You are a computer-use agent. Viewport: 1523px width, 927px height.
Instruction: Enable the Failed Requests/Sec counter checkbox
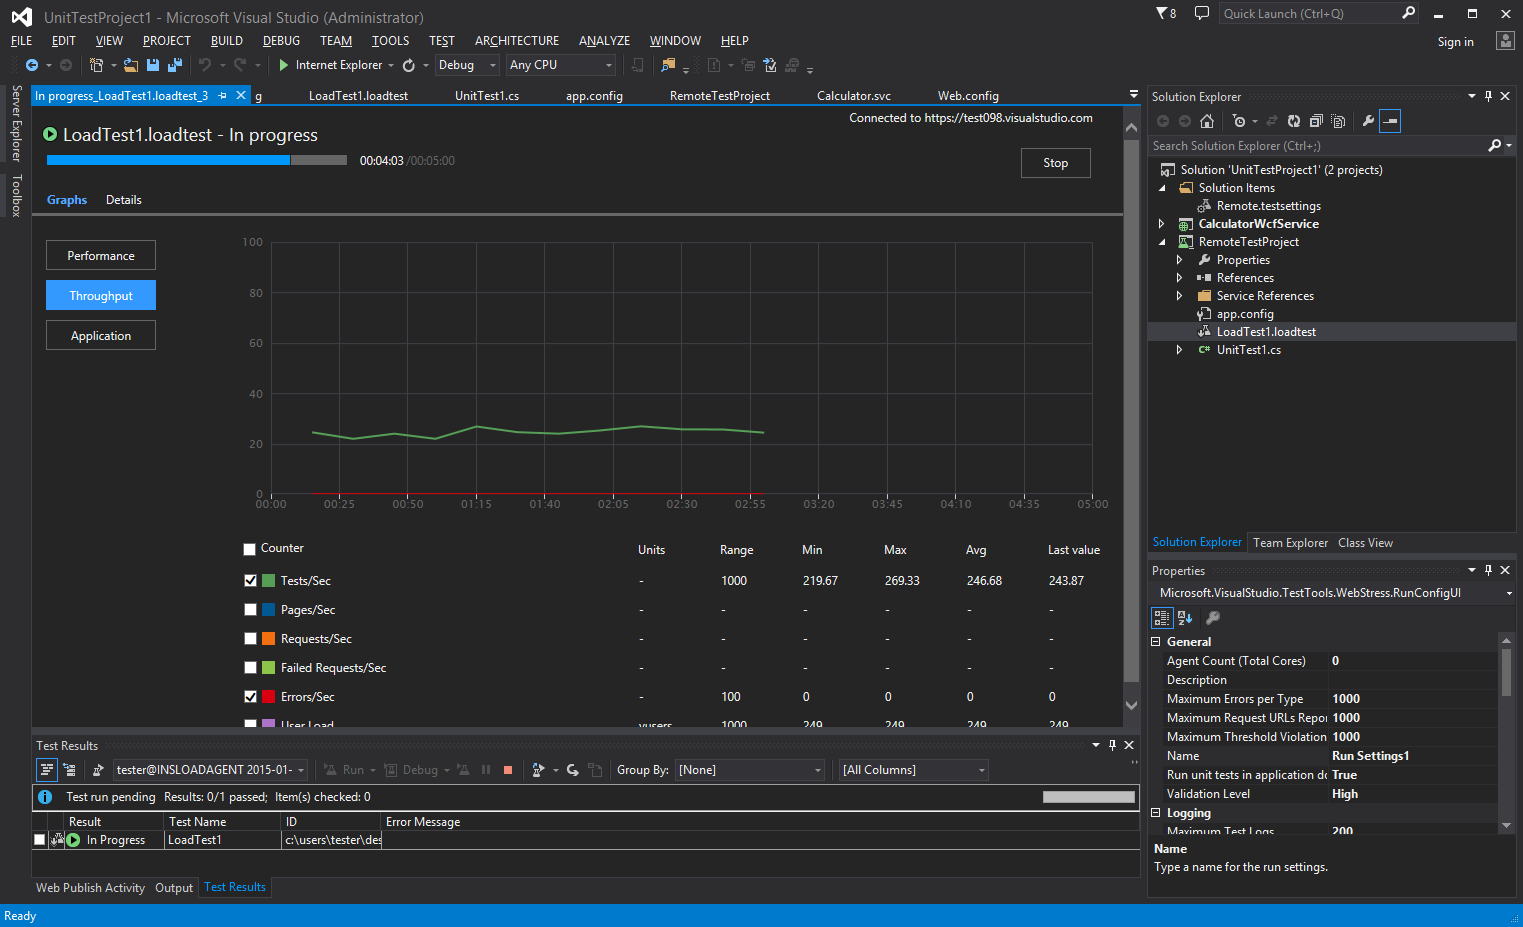pyautogui.click(x=250, y=667)
